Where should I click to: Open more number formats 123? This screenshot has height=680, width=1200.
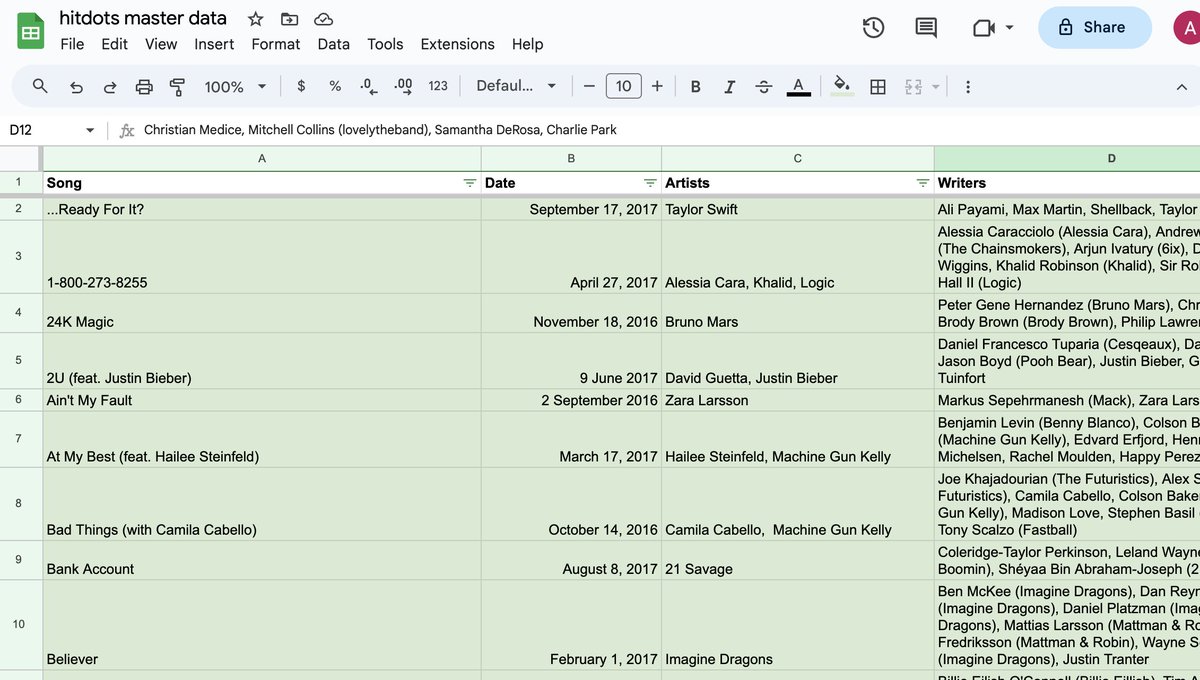click(438, 86)
